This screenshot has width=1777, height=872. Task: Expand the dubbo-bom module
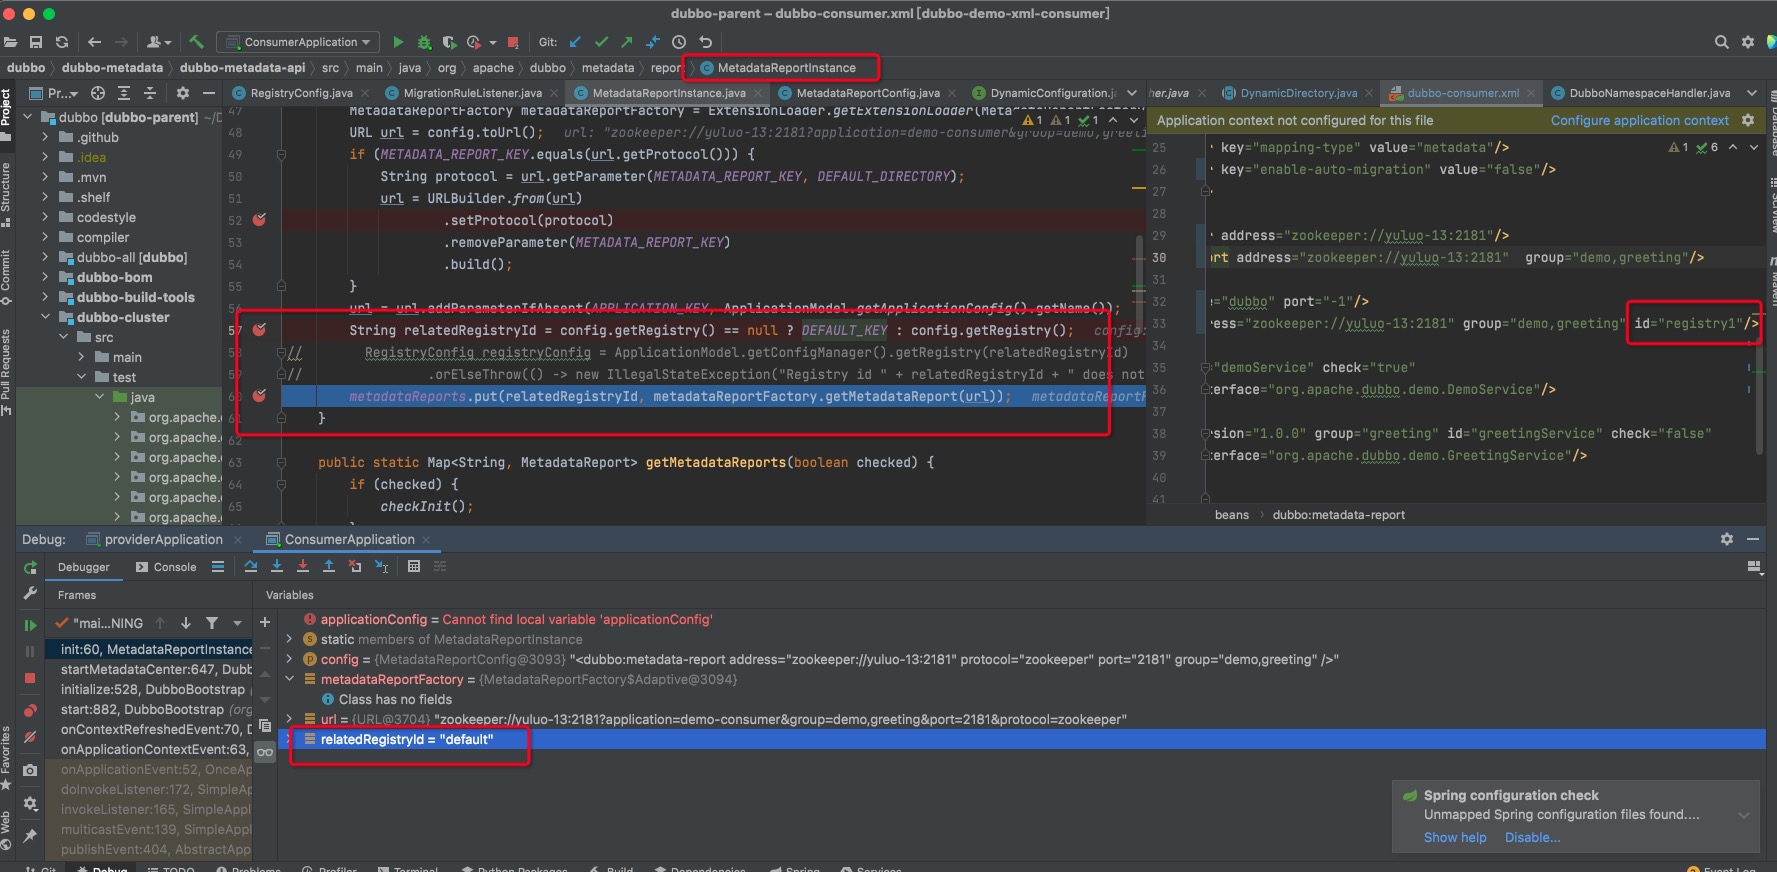[45, 277]
